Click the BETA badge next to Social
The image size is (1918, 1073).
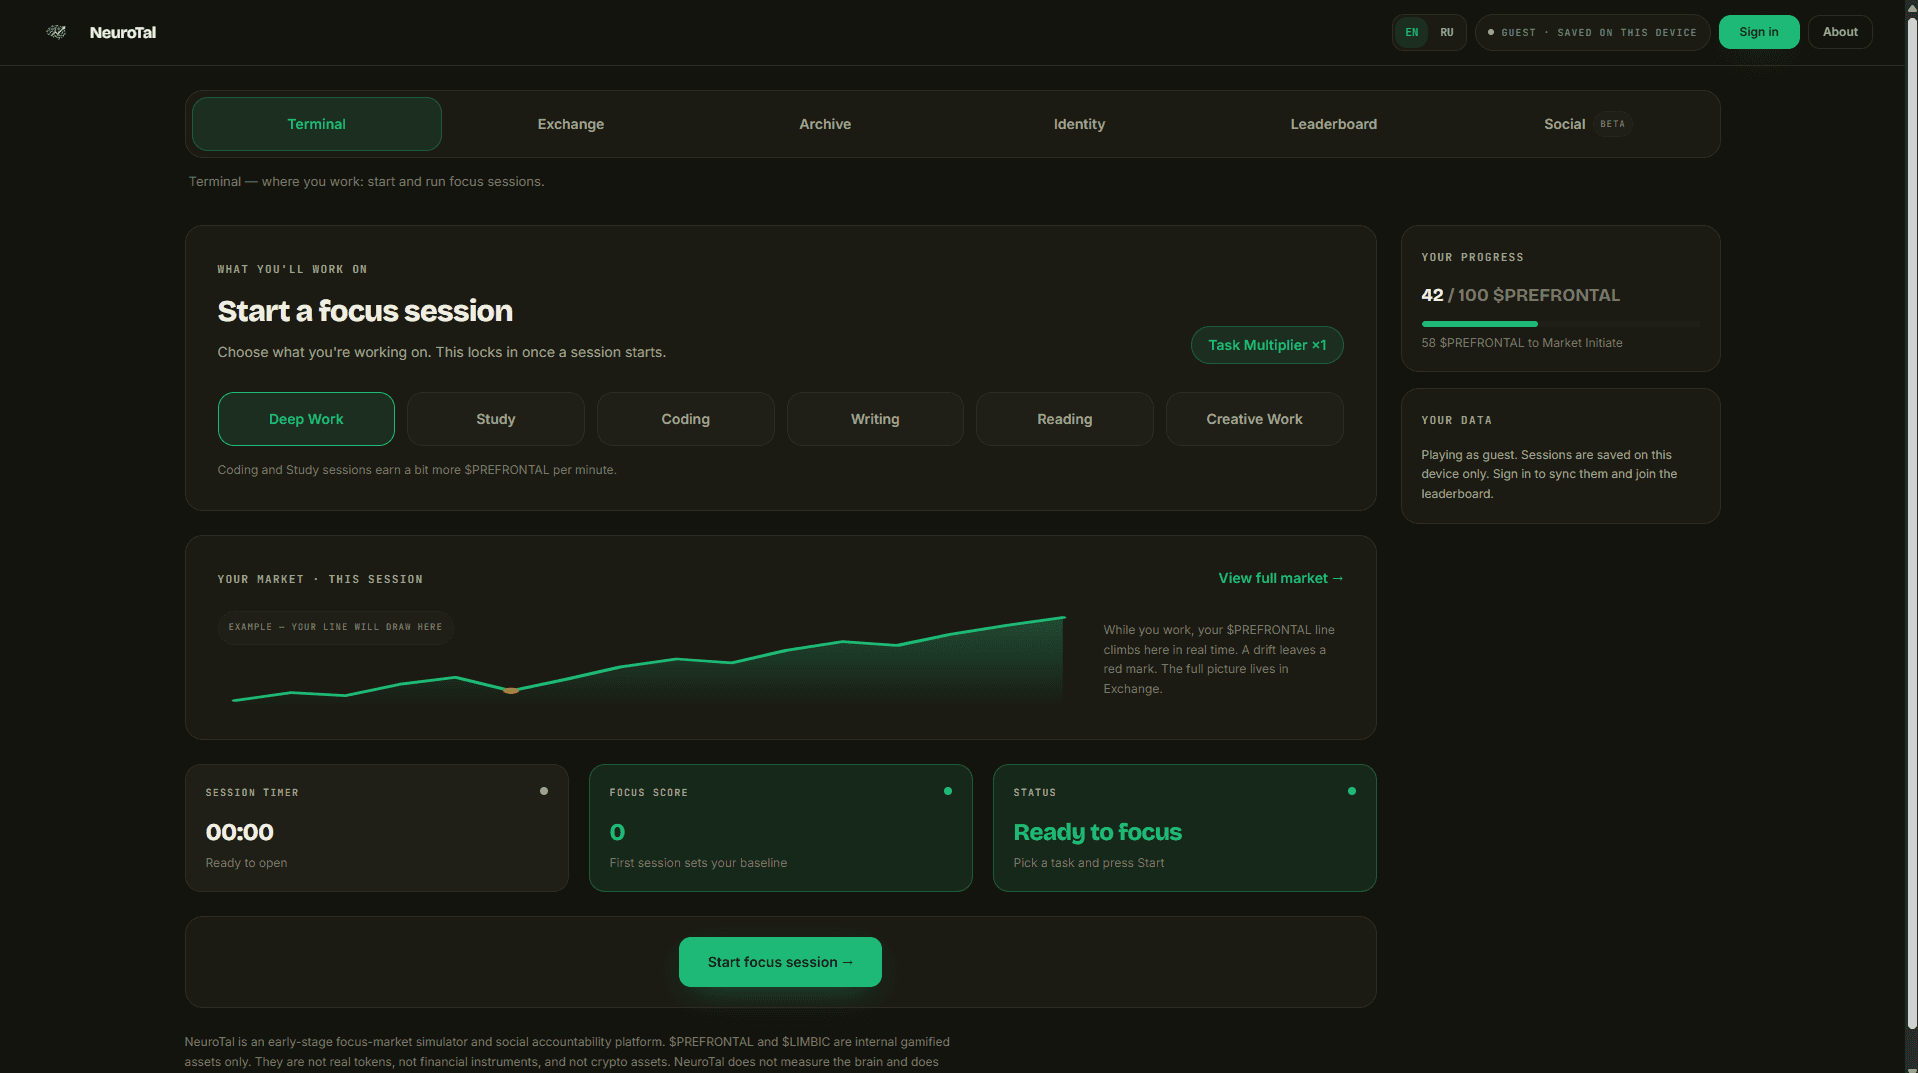tap(1612, 124)
